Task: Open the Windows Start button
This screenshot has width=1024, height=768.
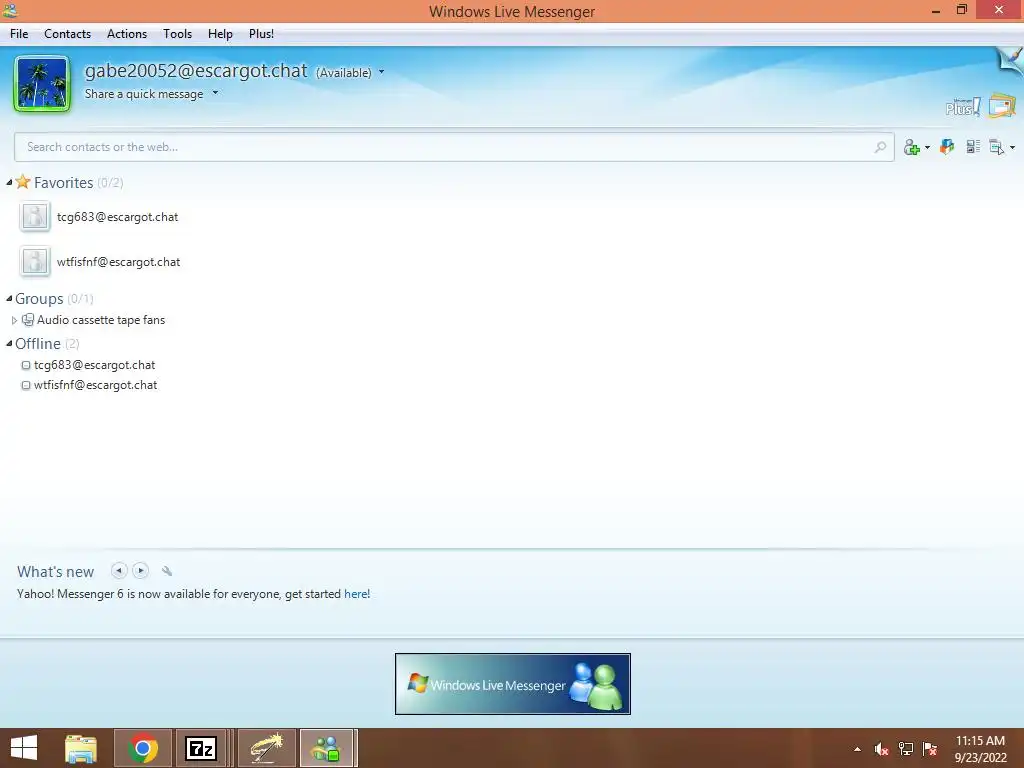Action: point(24,748)
